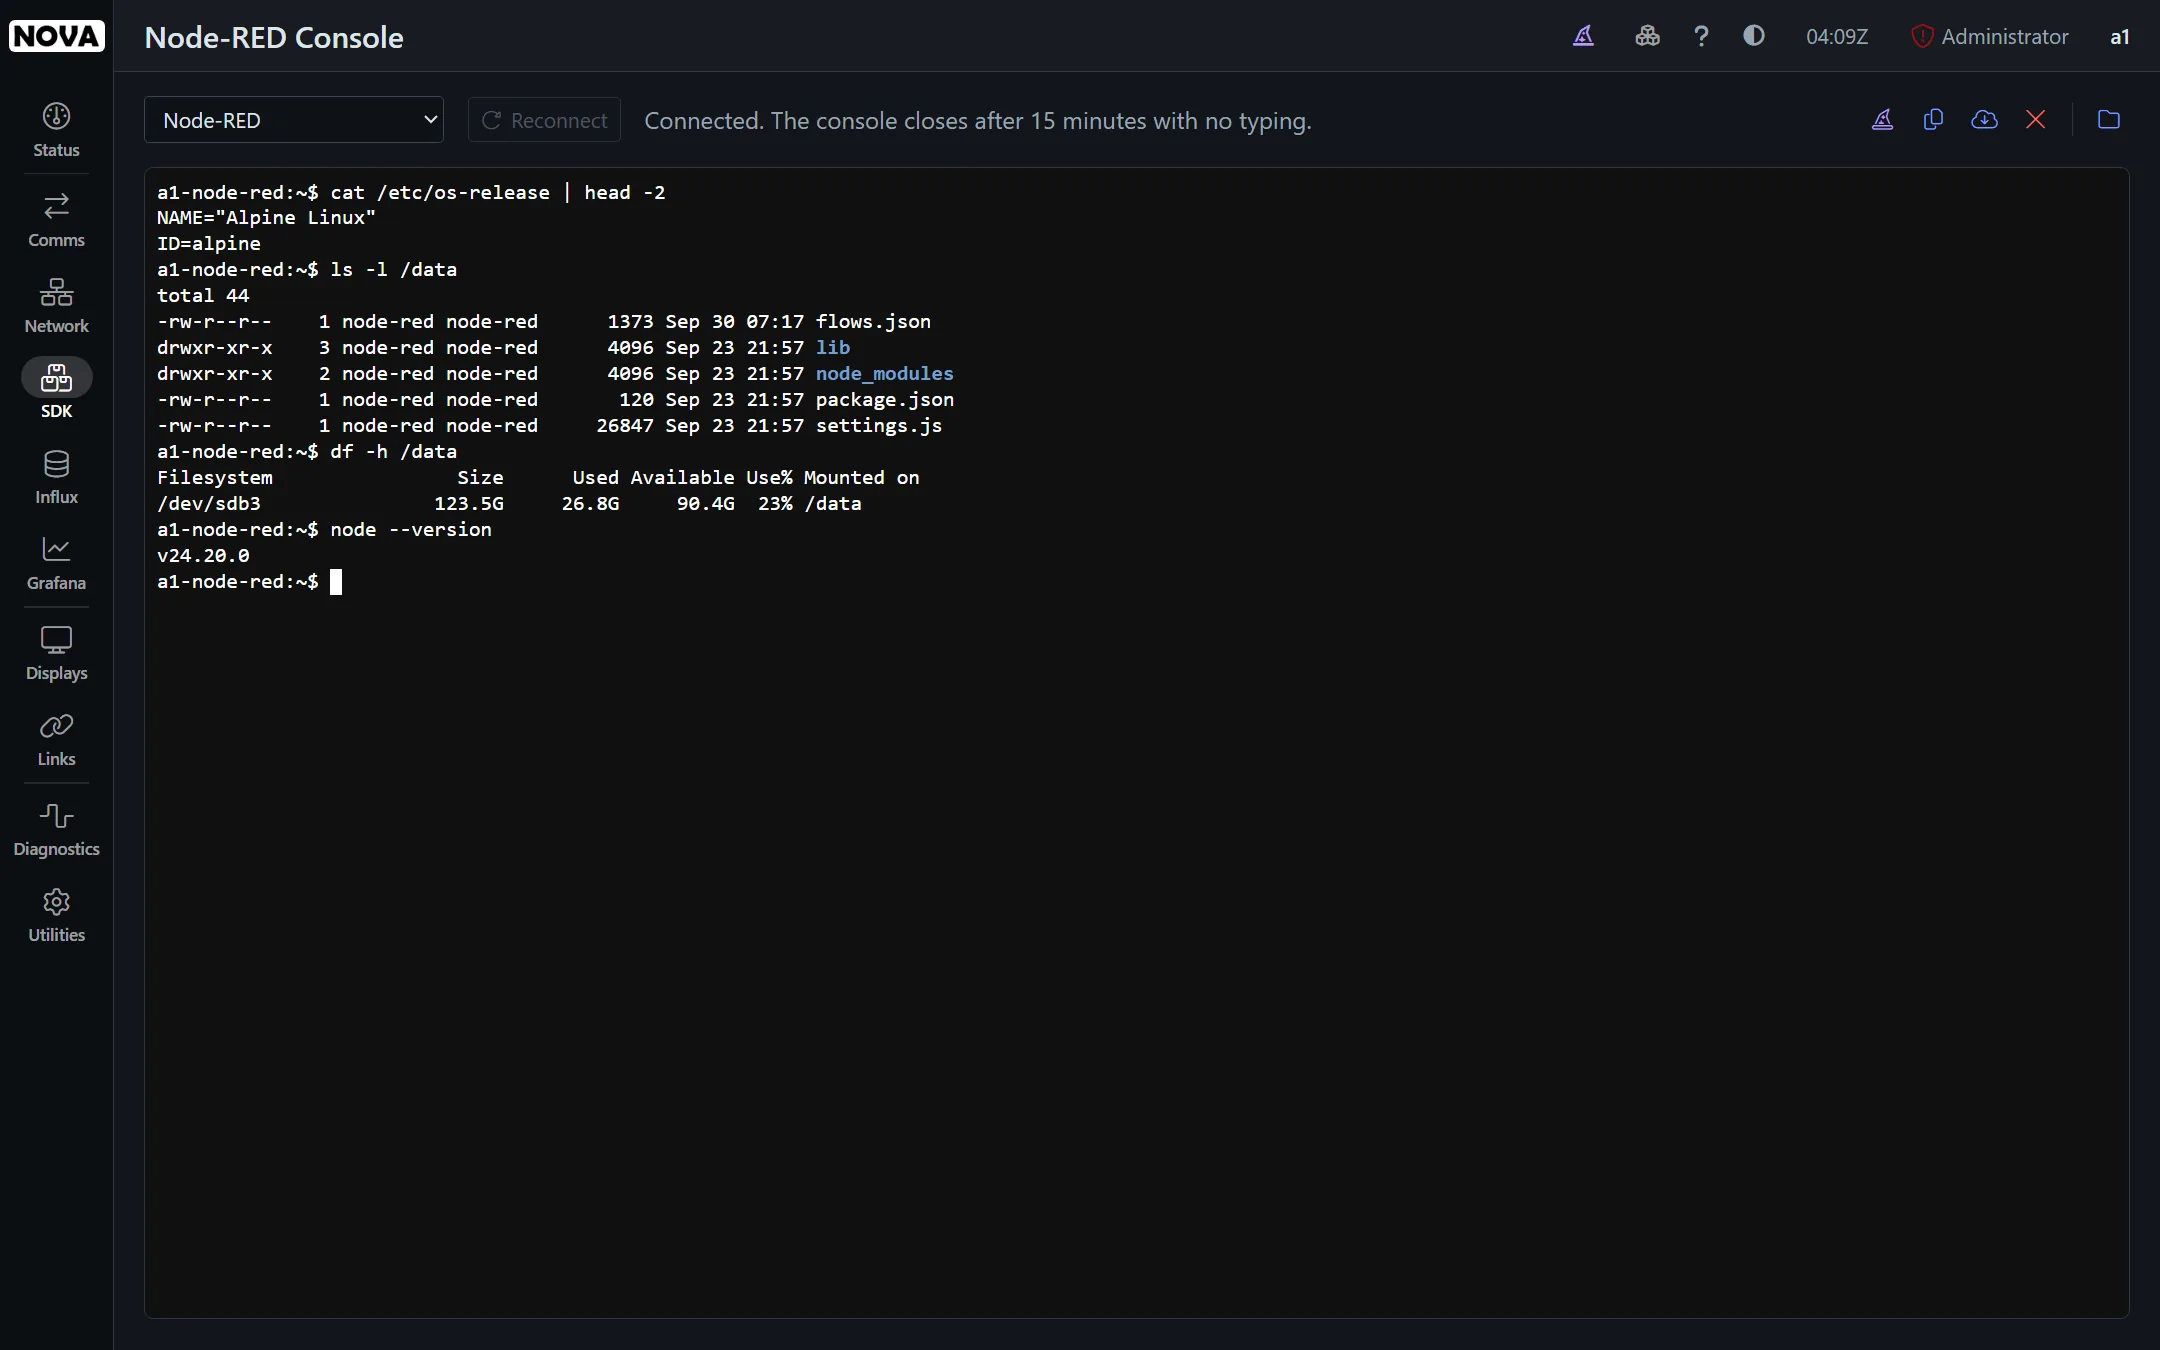Screen dimensions: 2160x1350
Task: Click the Administrator user label
Action: pos(1989,36)
